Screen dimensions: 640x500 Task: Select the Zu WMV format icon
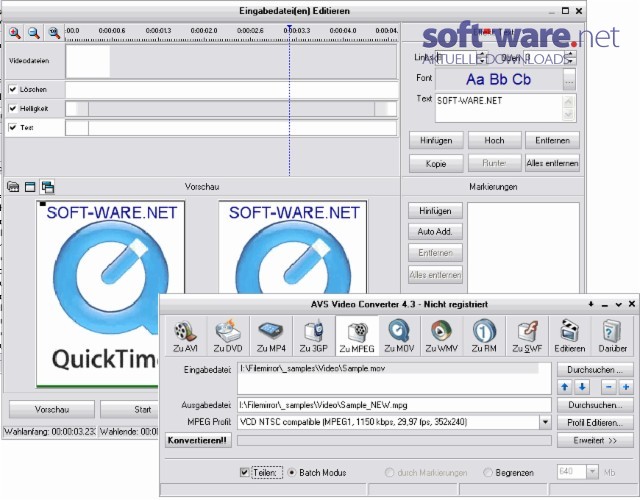pos(442,336)
